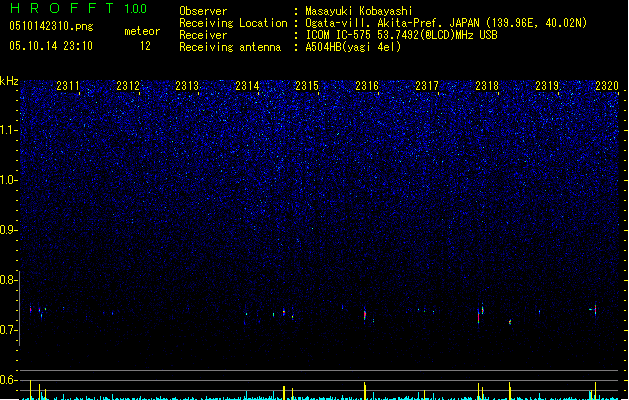Screen dimensions: 629x400
Task: Click the 'meteor' label
Action: tap(142, 31)
